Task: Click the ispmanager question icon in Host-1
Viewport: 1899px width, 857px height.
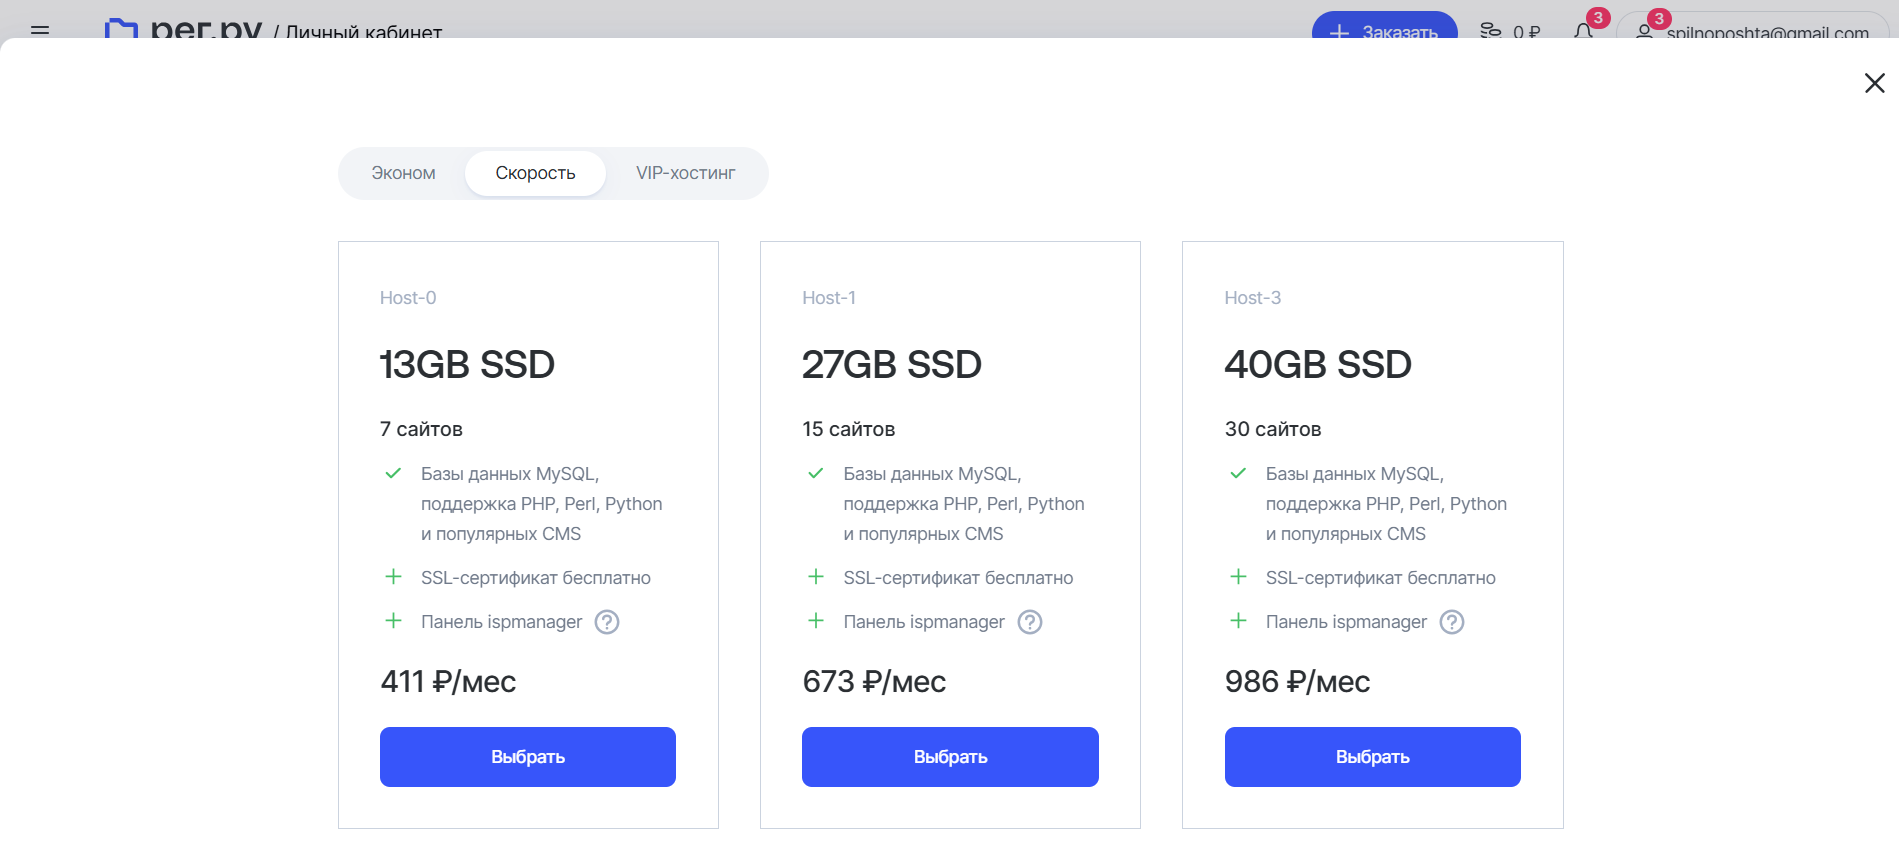Action: pyautogui.click(x=1029, y=622)
